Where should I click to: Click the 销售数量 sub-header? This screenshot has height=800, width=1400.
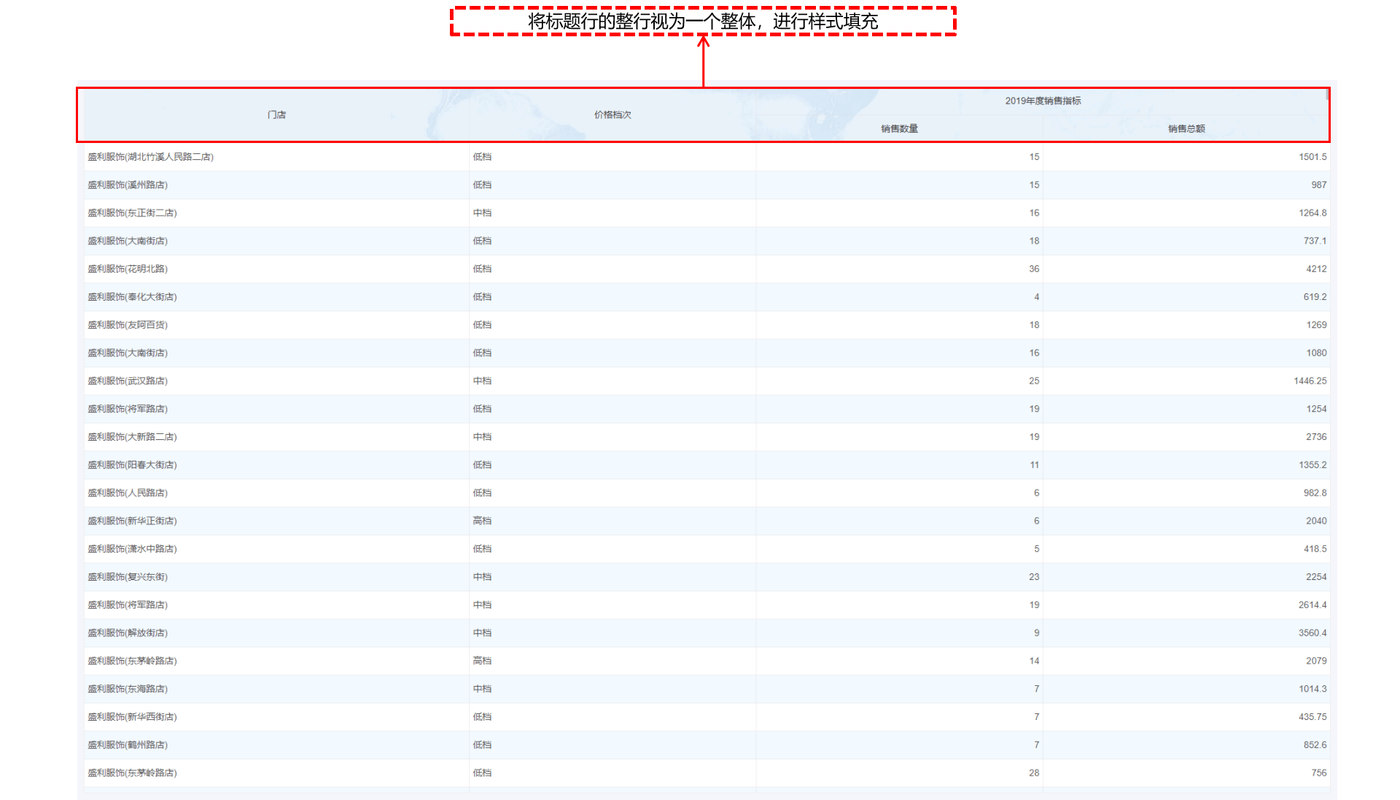point(899,129)
